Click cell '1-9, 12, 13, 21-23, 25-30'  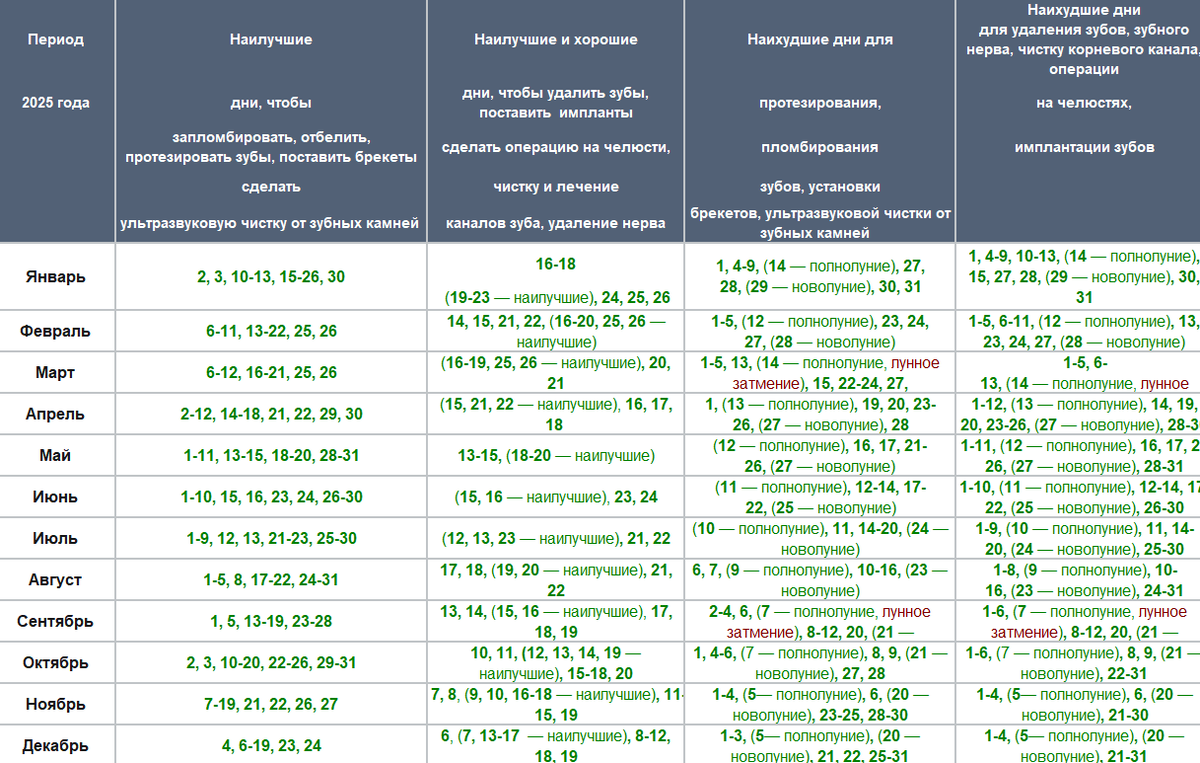[x=270, y=538]
